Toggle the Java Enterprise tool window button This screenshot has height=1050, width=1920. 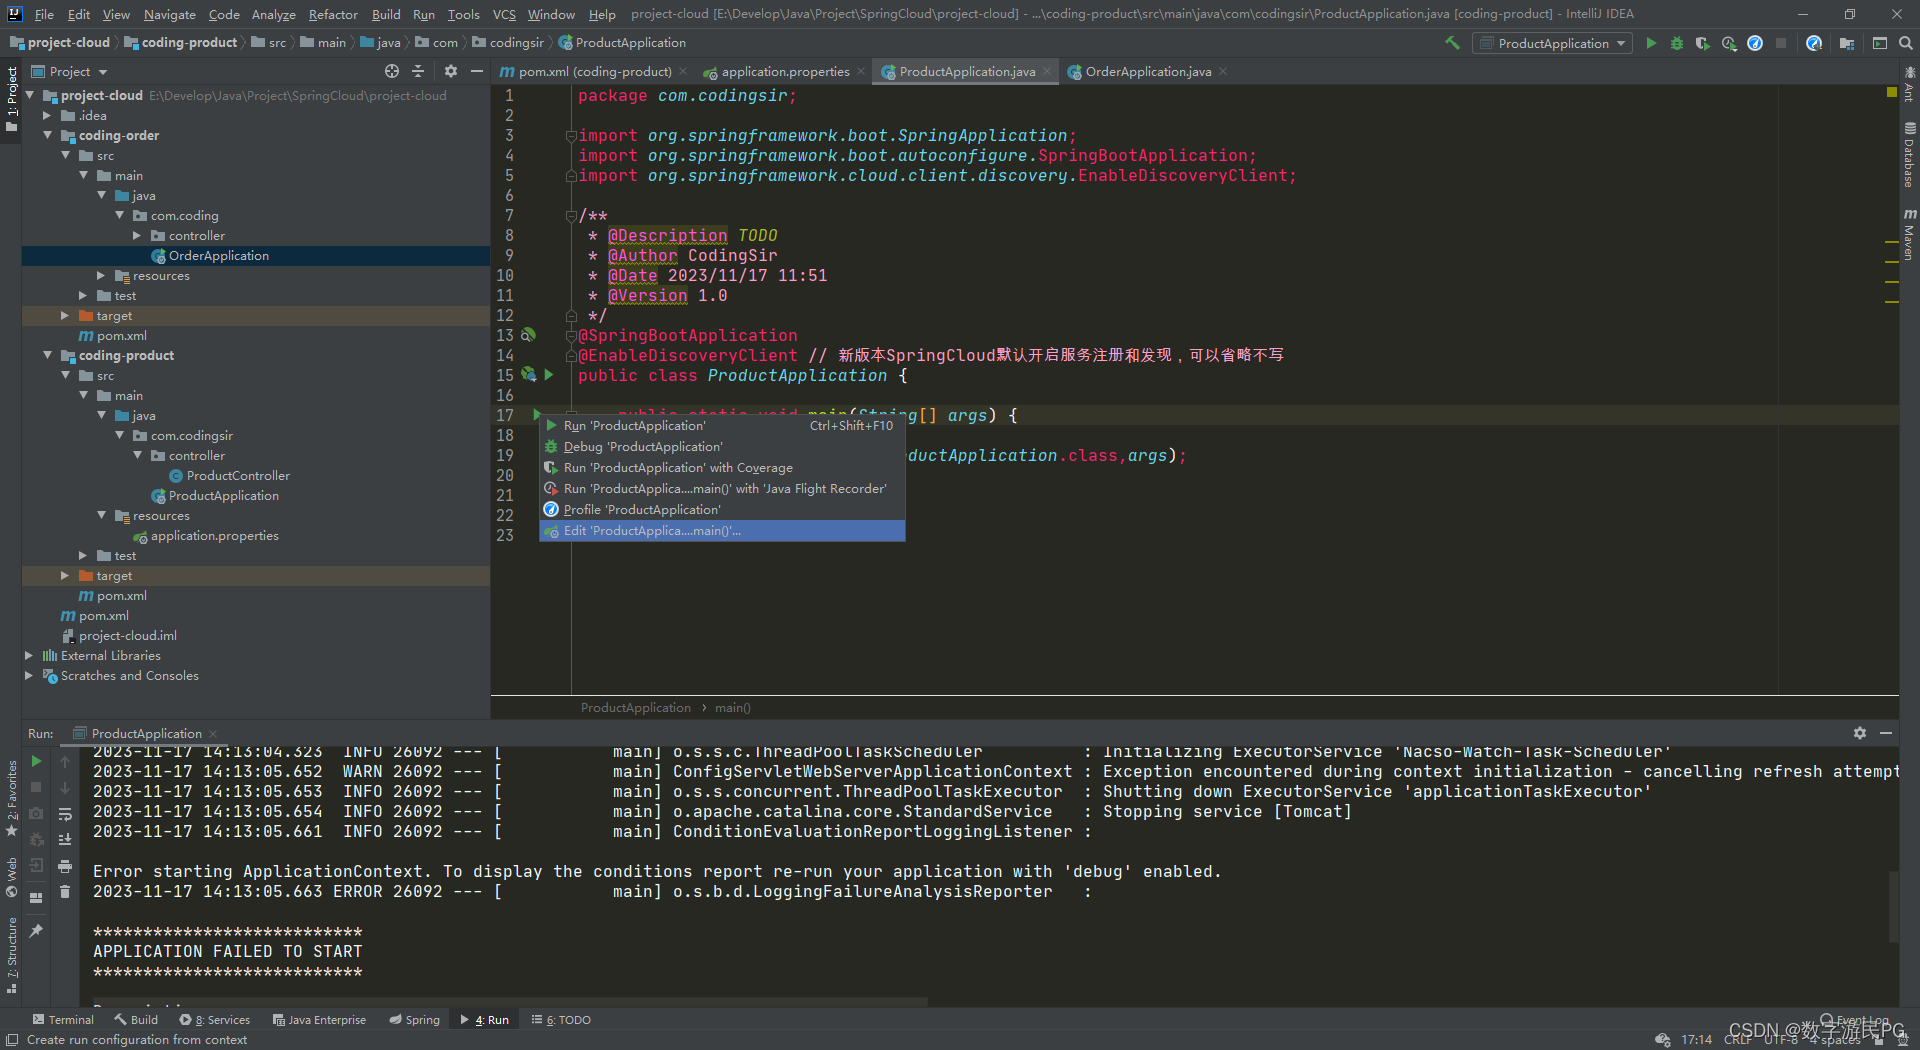(x=319, y=1020)
